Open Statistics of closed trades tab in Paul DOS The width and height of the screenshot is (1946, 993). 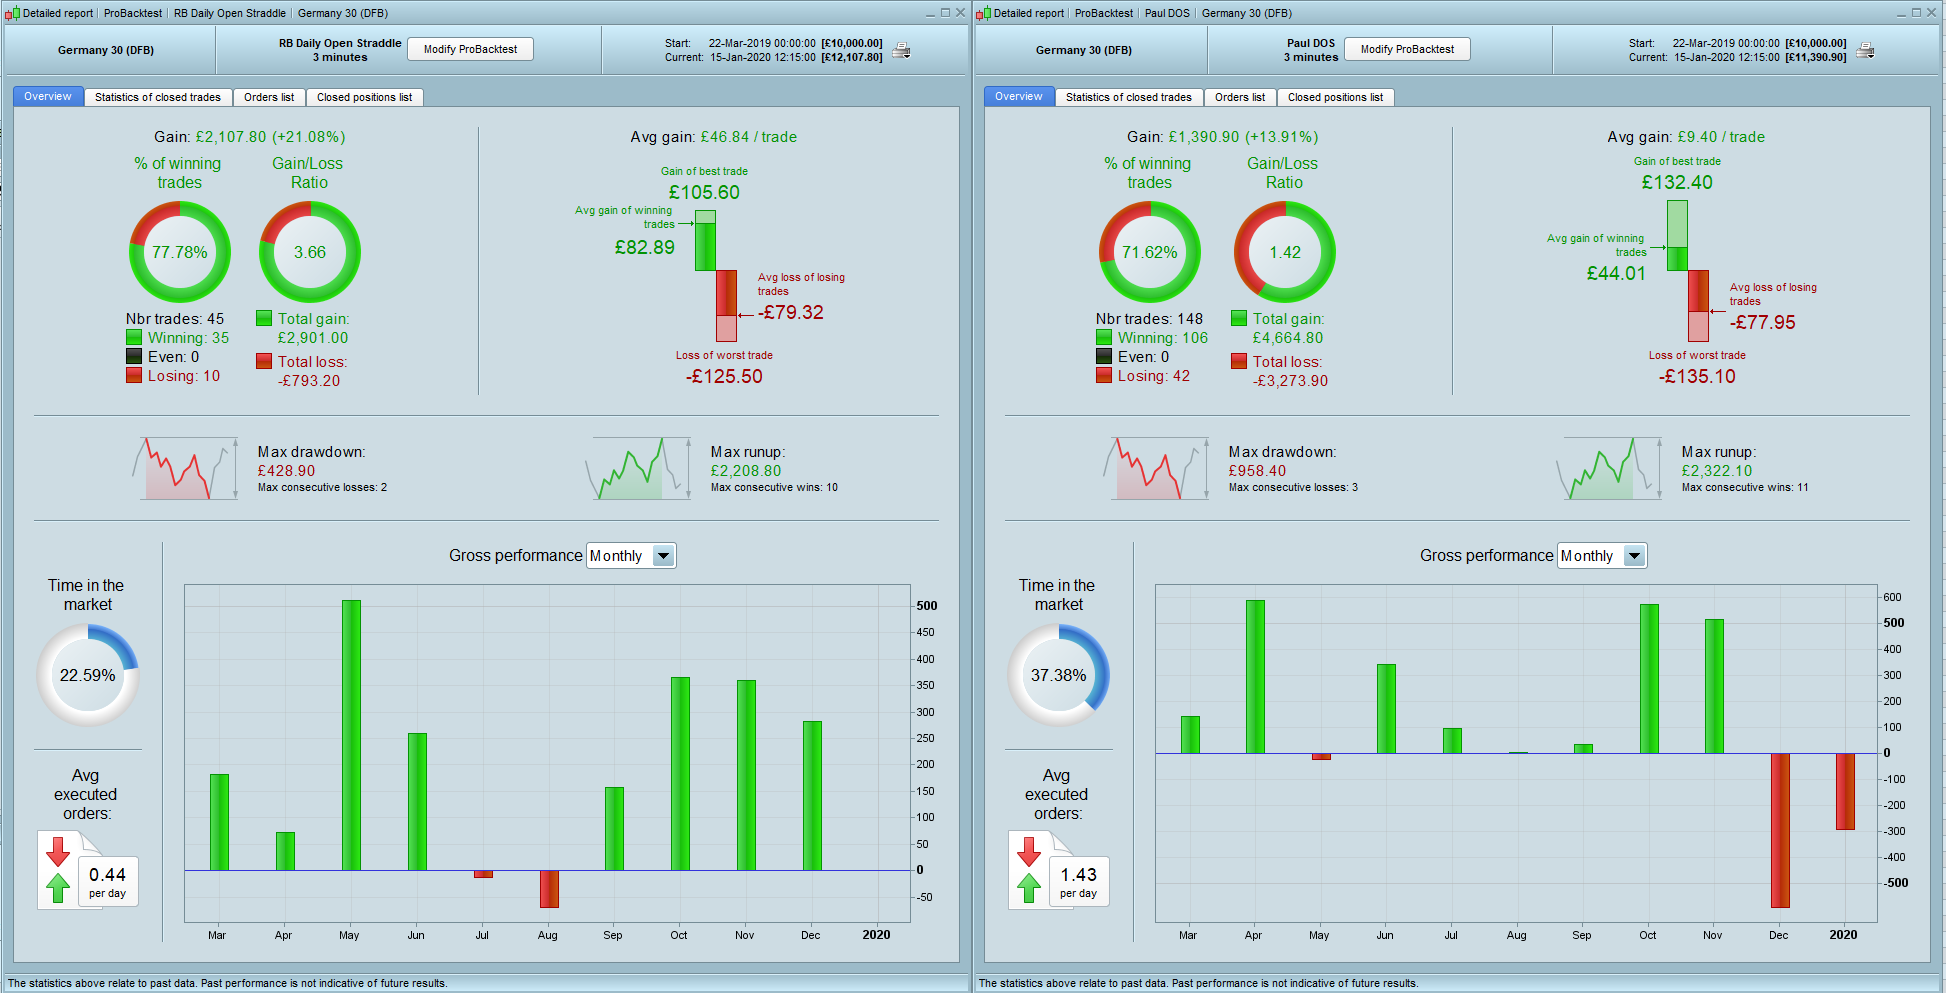(1129, 97)
